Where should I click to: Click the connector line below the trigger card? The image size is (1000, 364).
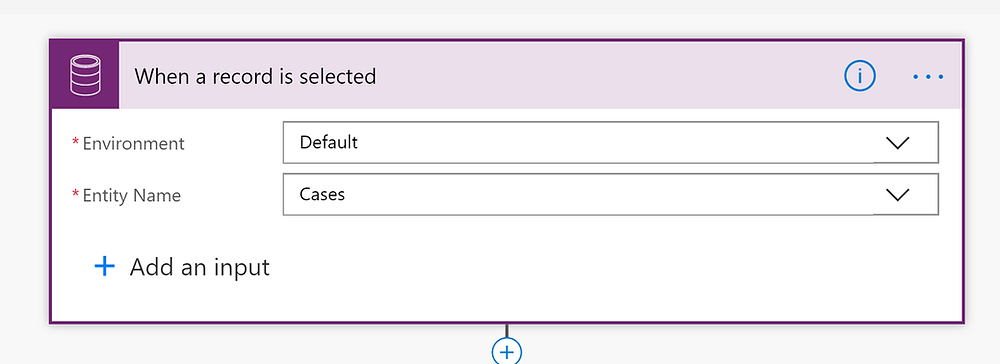coord(507,331)
